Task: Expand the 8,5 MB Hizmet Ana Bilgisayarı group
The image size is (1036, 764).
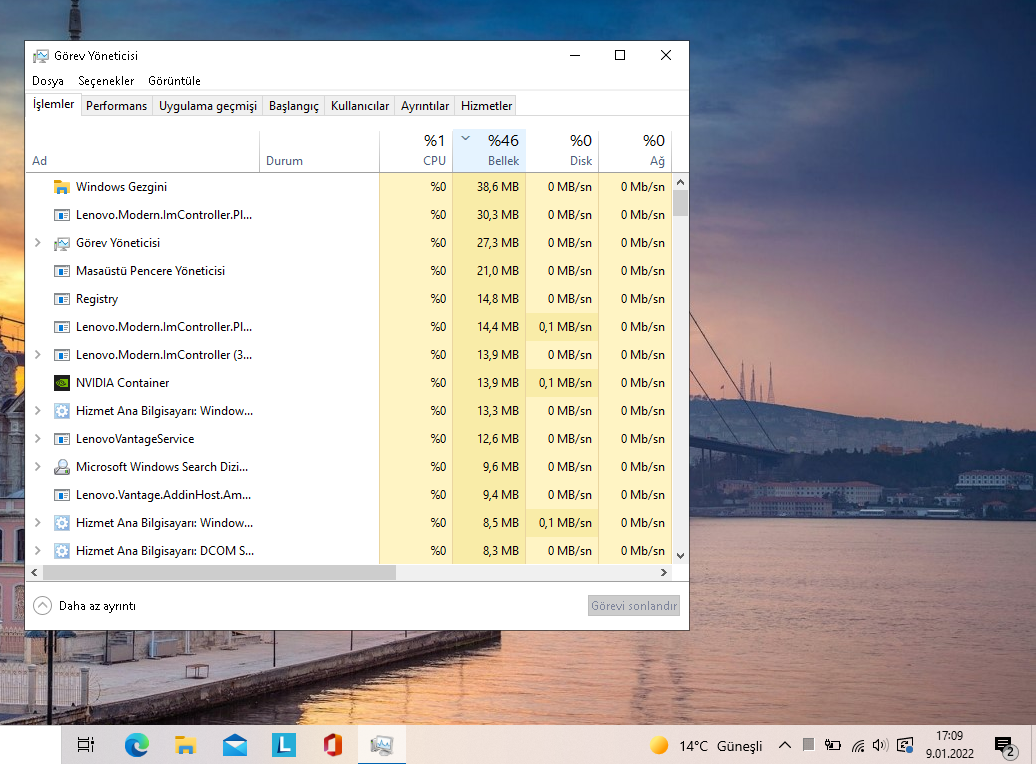Action: (38, 523)
